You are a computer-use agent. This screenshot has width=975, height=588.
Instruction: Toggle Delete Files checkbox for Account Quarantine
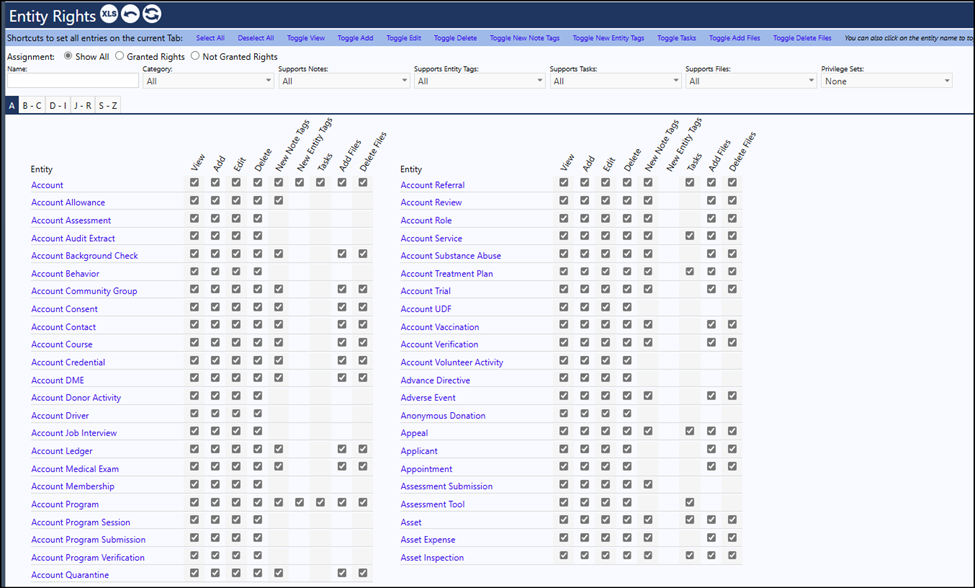(x=363, y=572)
